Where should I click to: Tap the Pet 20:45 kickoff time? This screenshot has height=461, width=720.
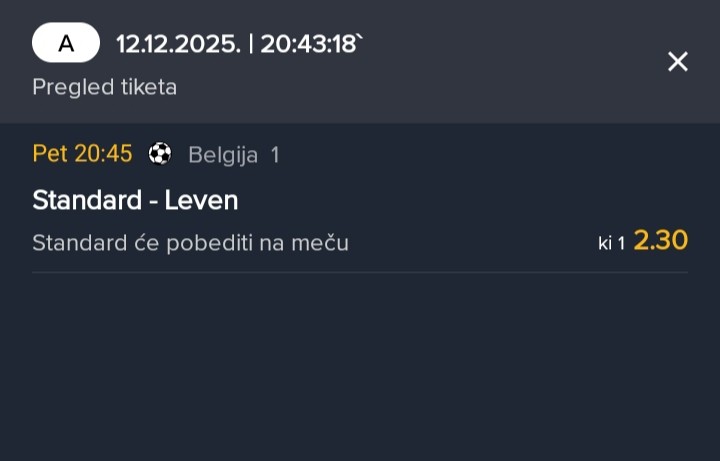tap(82, 154)
